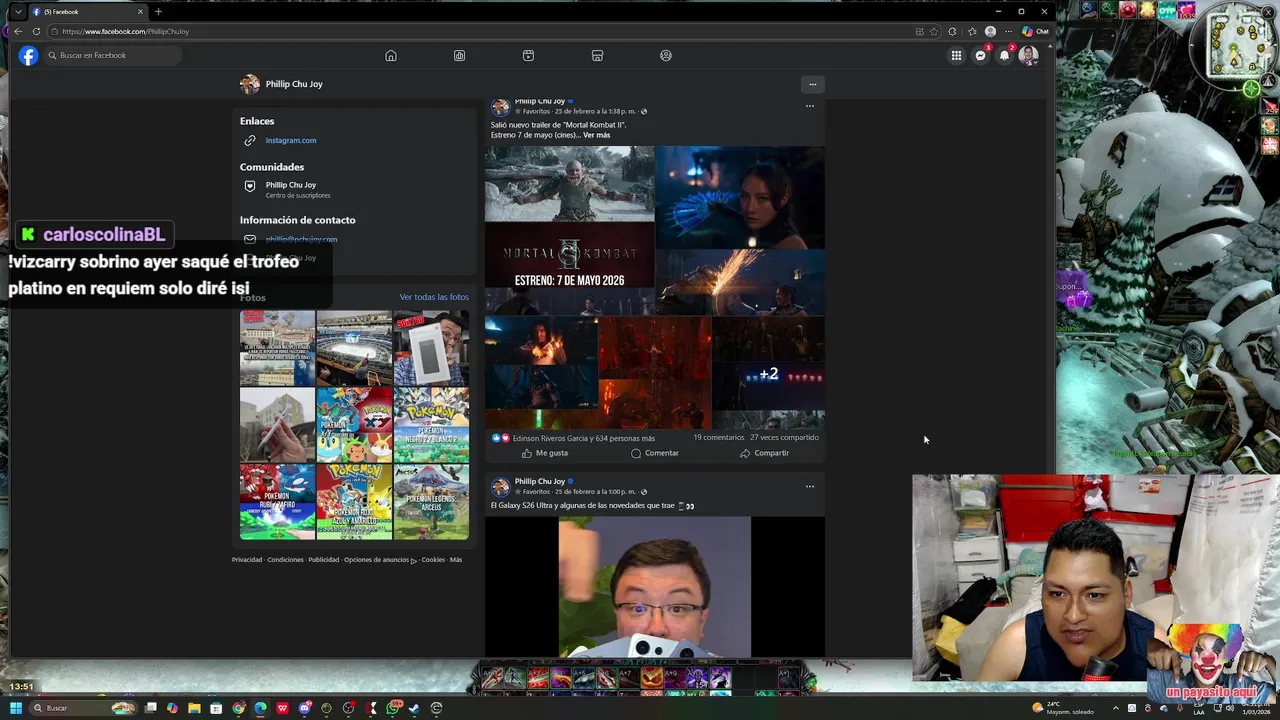
Task: Click the green compass button below minimap
Action: click(1252, 89)
